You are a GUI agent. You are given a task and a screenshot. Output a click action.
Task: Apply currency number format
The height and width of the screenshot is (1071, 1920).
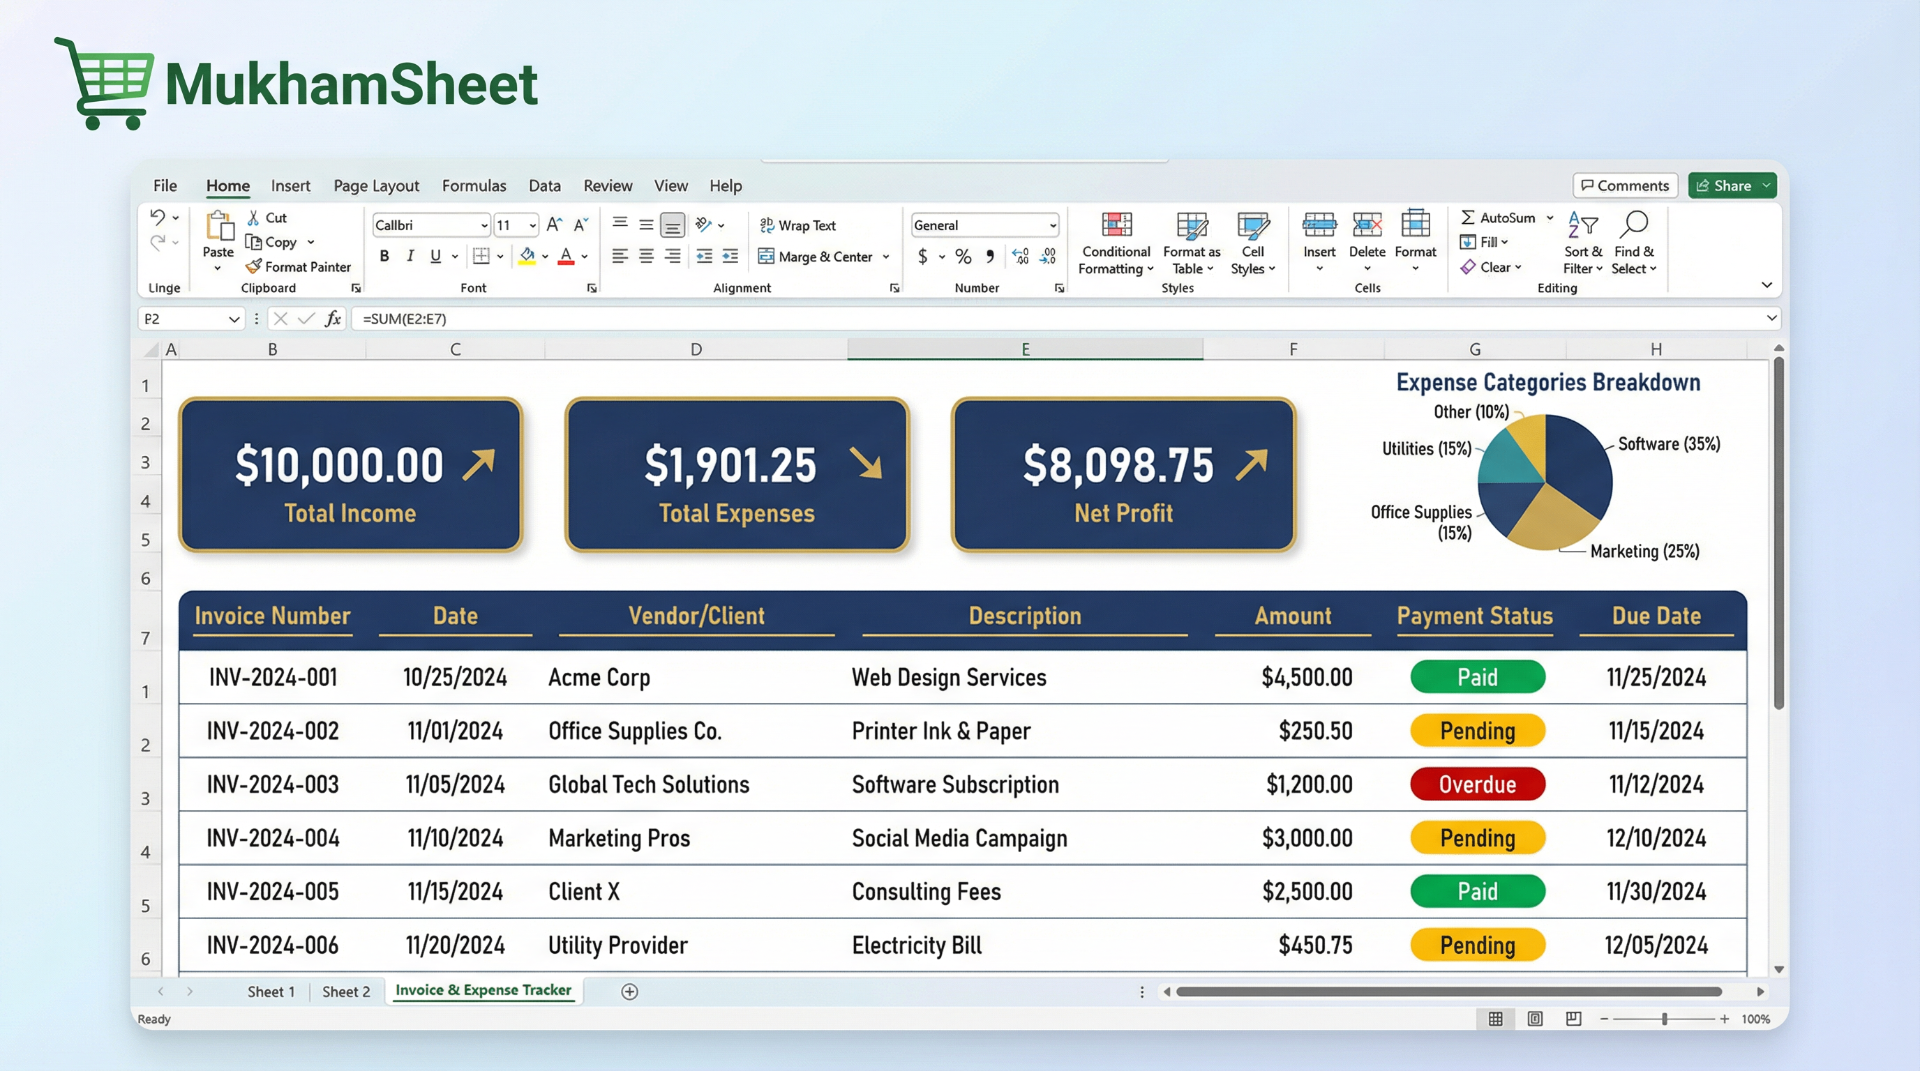[x=921, y=256]
